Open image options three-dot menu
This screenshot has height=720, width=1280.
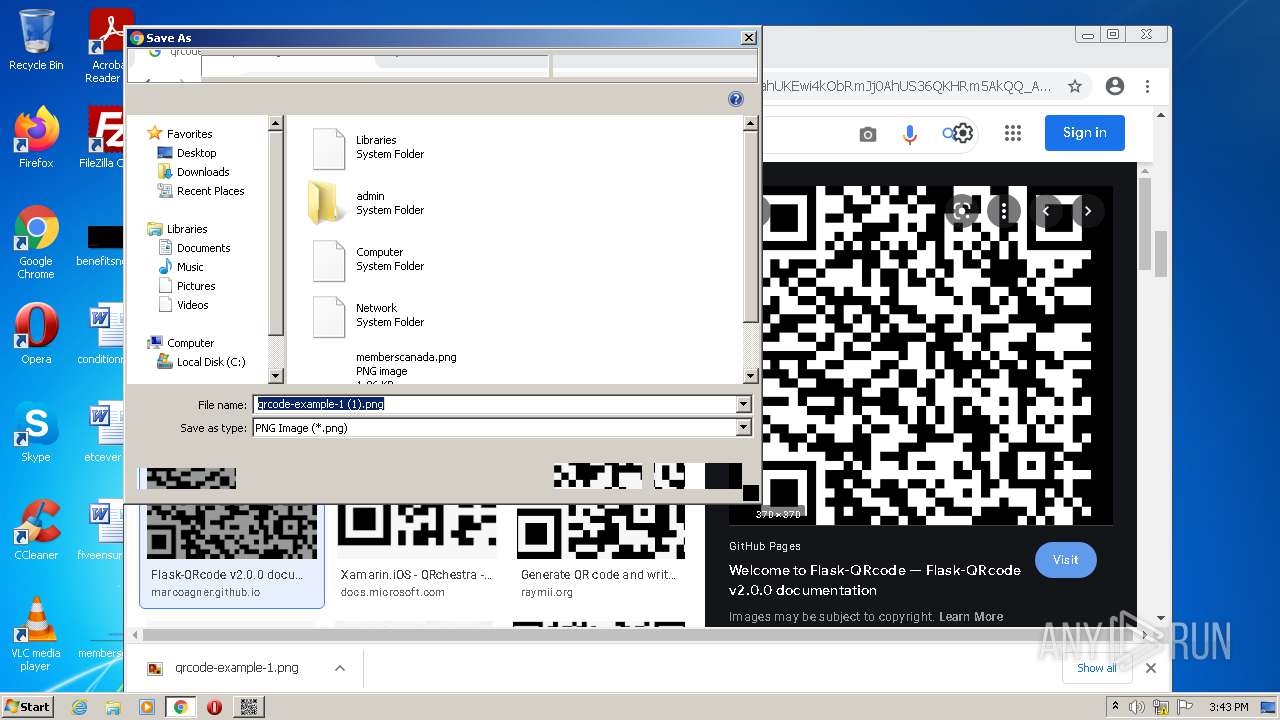(x=1004, y=211)
